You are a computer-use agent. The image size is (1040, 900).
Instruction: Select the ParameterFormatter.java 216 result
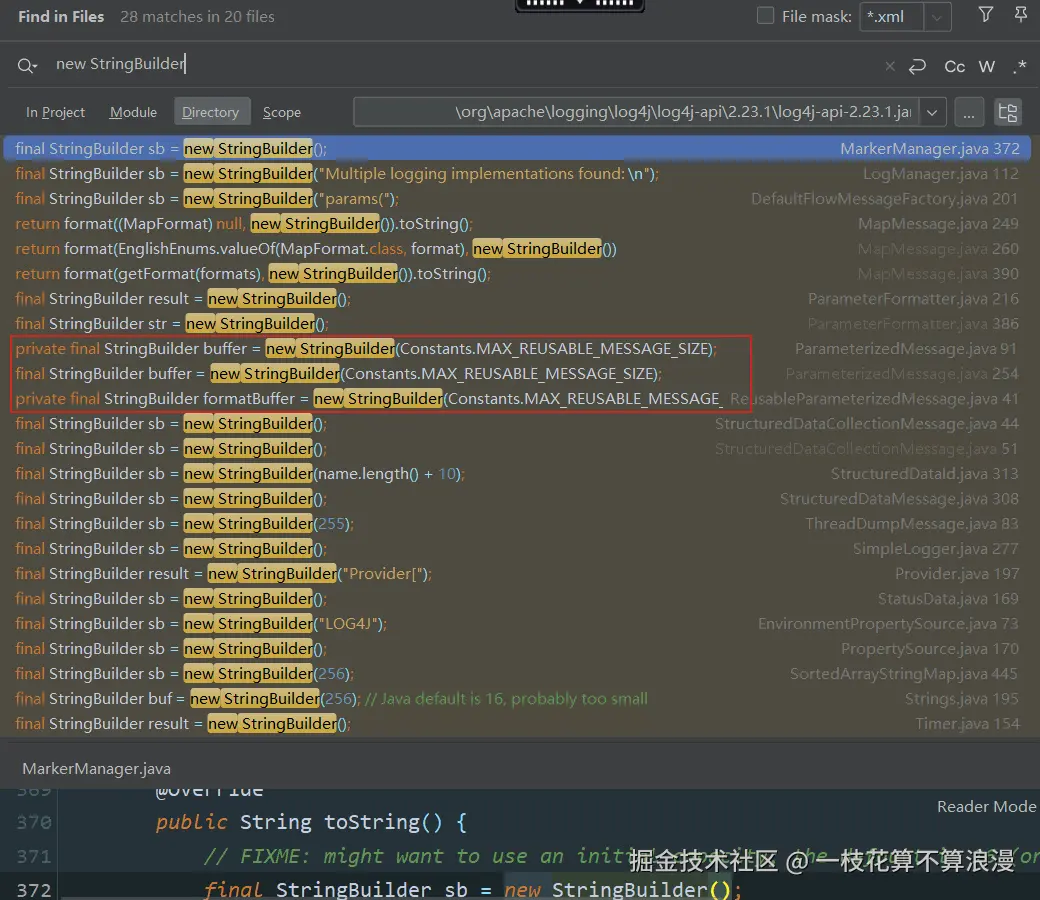pyautogui.click(x=517, y=299)
